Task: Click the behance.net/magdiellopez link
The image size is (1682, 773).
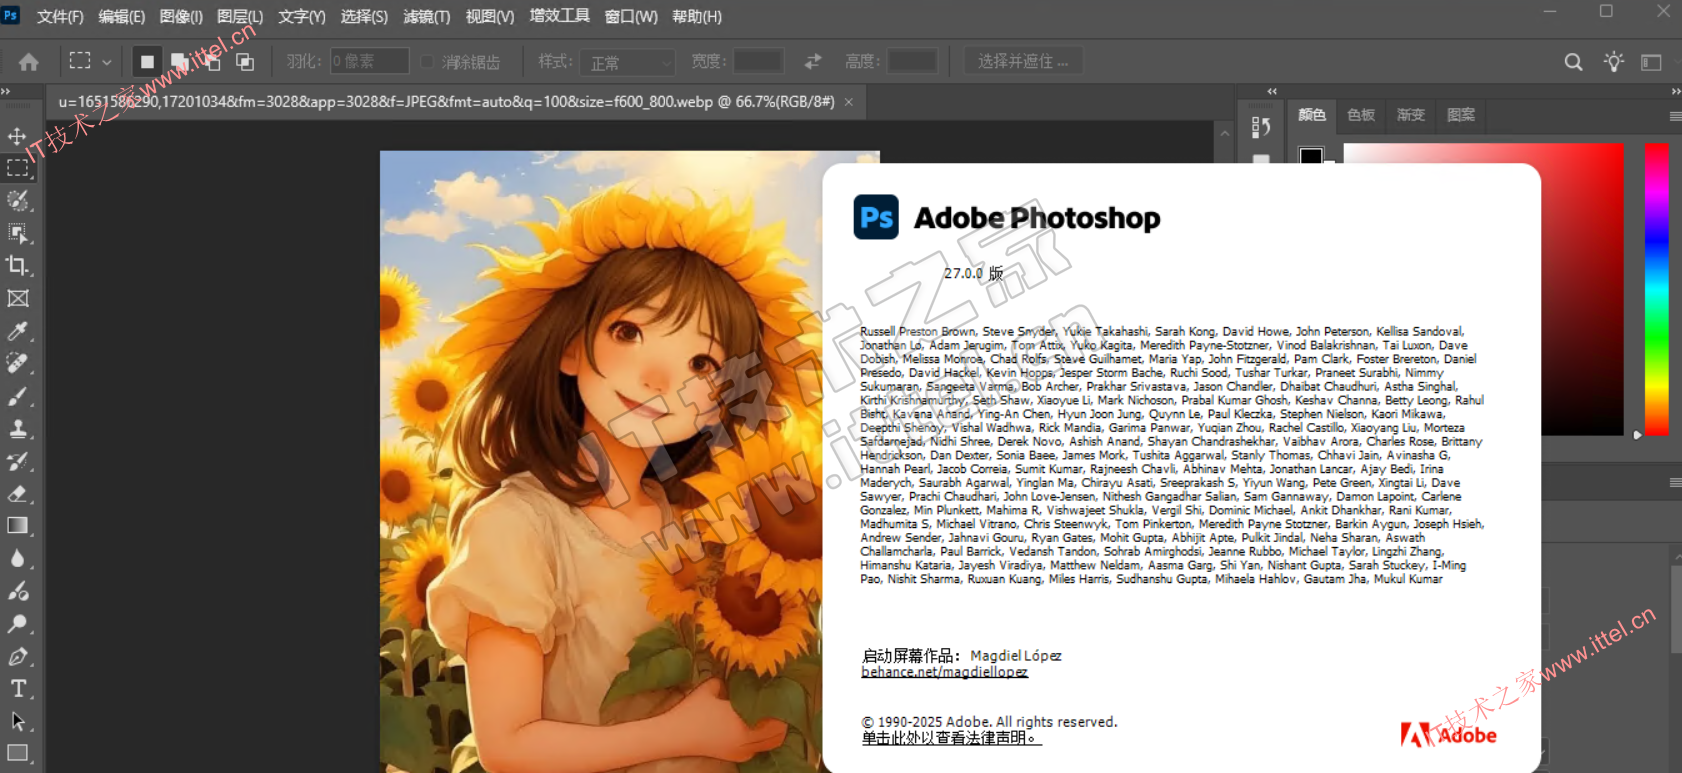Action: (944, 672)
